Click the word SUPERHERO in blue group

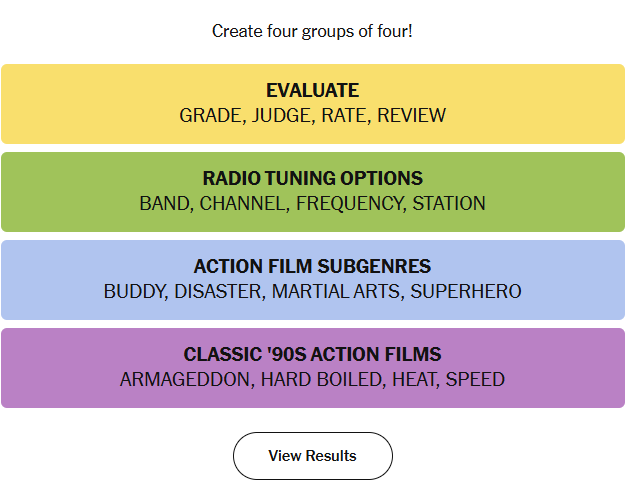[466, 292]
